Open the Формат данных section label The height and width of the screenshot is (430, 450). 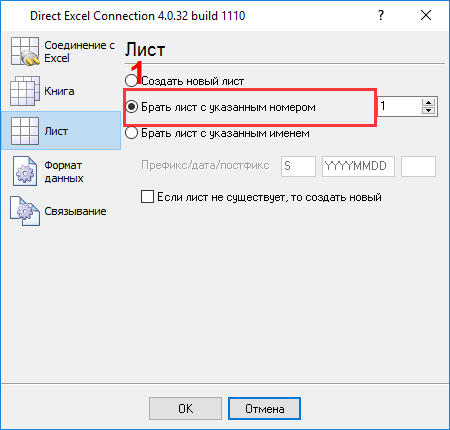pyautogui.click(x=64, y=171)
